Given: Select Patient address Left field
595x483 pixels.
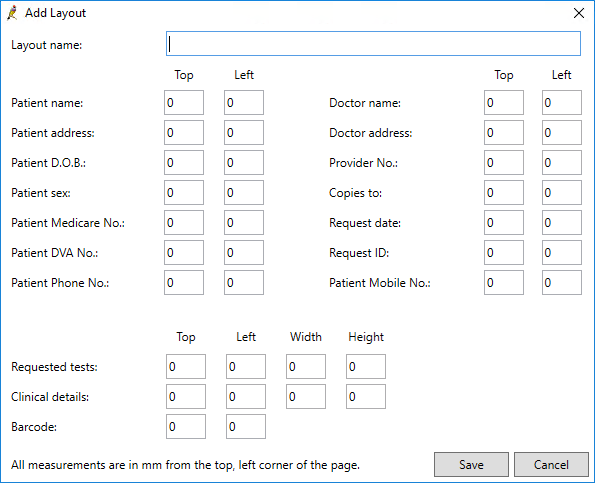Looking at the screenshot, I should pos(244,132).
